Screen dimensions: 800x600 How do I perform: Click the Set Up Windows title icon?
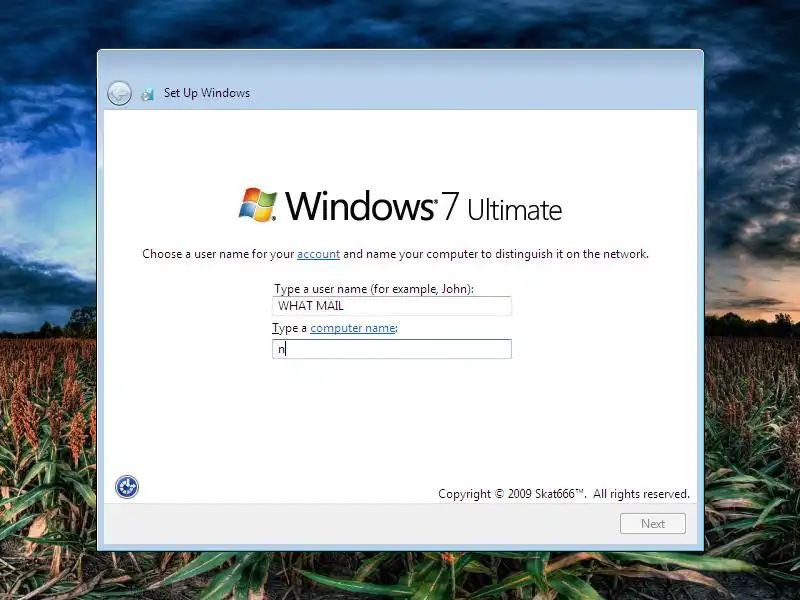[147, 94]
